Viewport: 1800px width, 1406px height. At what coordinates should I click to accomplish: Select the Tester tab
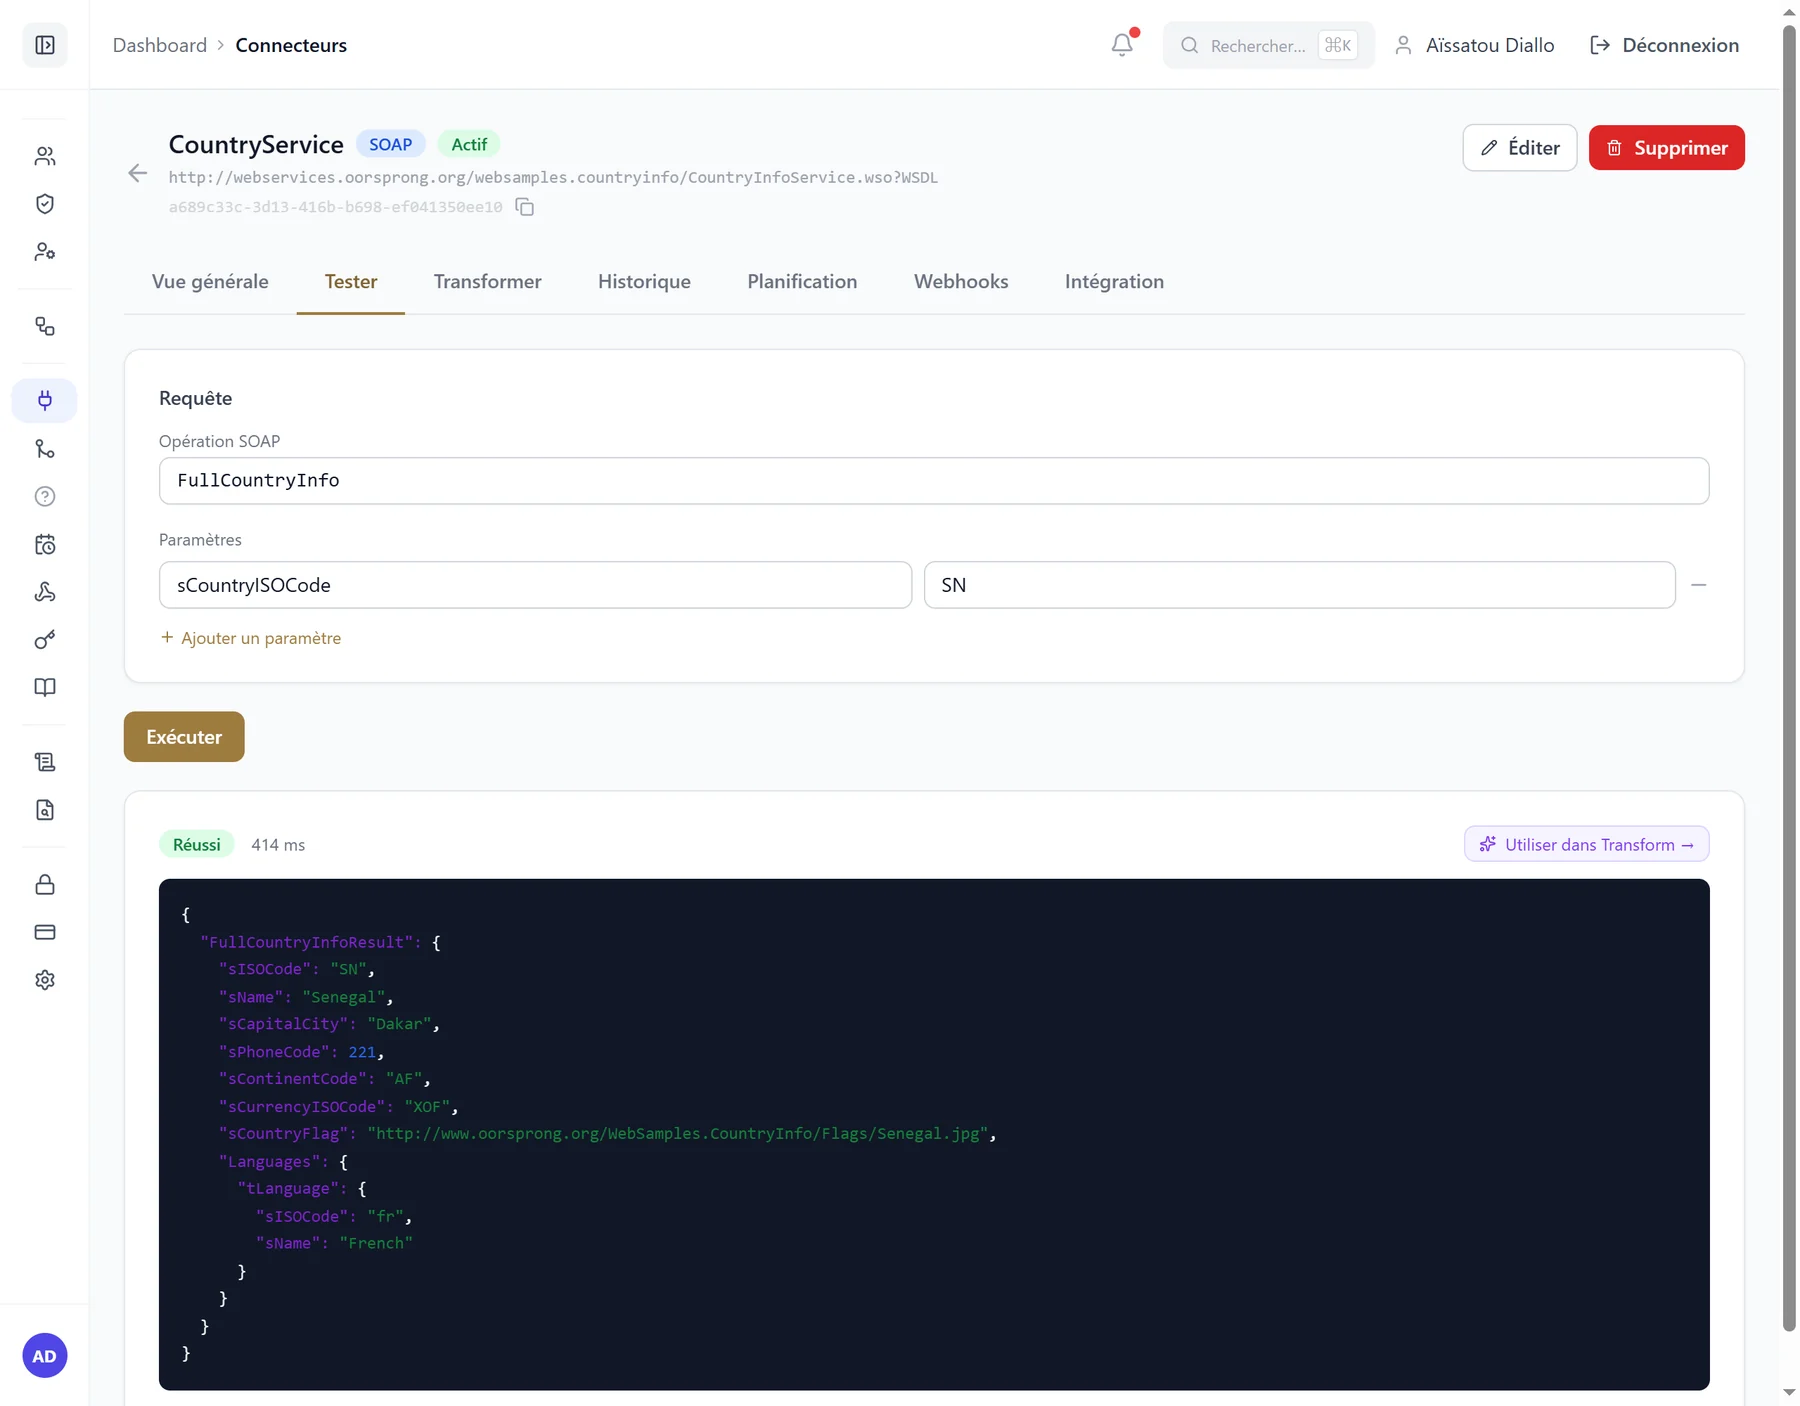pyautogui.click(x=351, y=282)
